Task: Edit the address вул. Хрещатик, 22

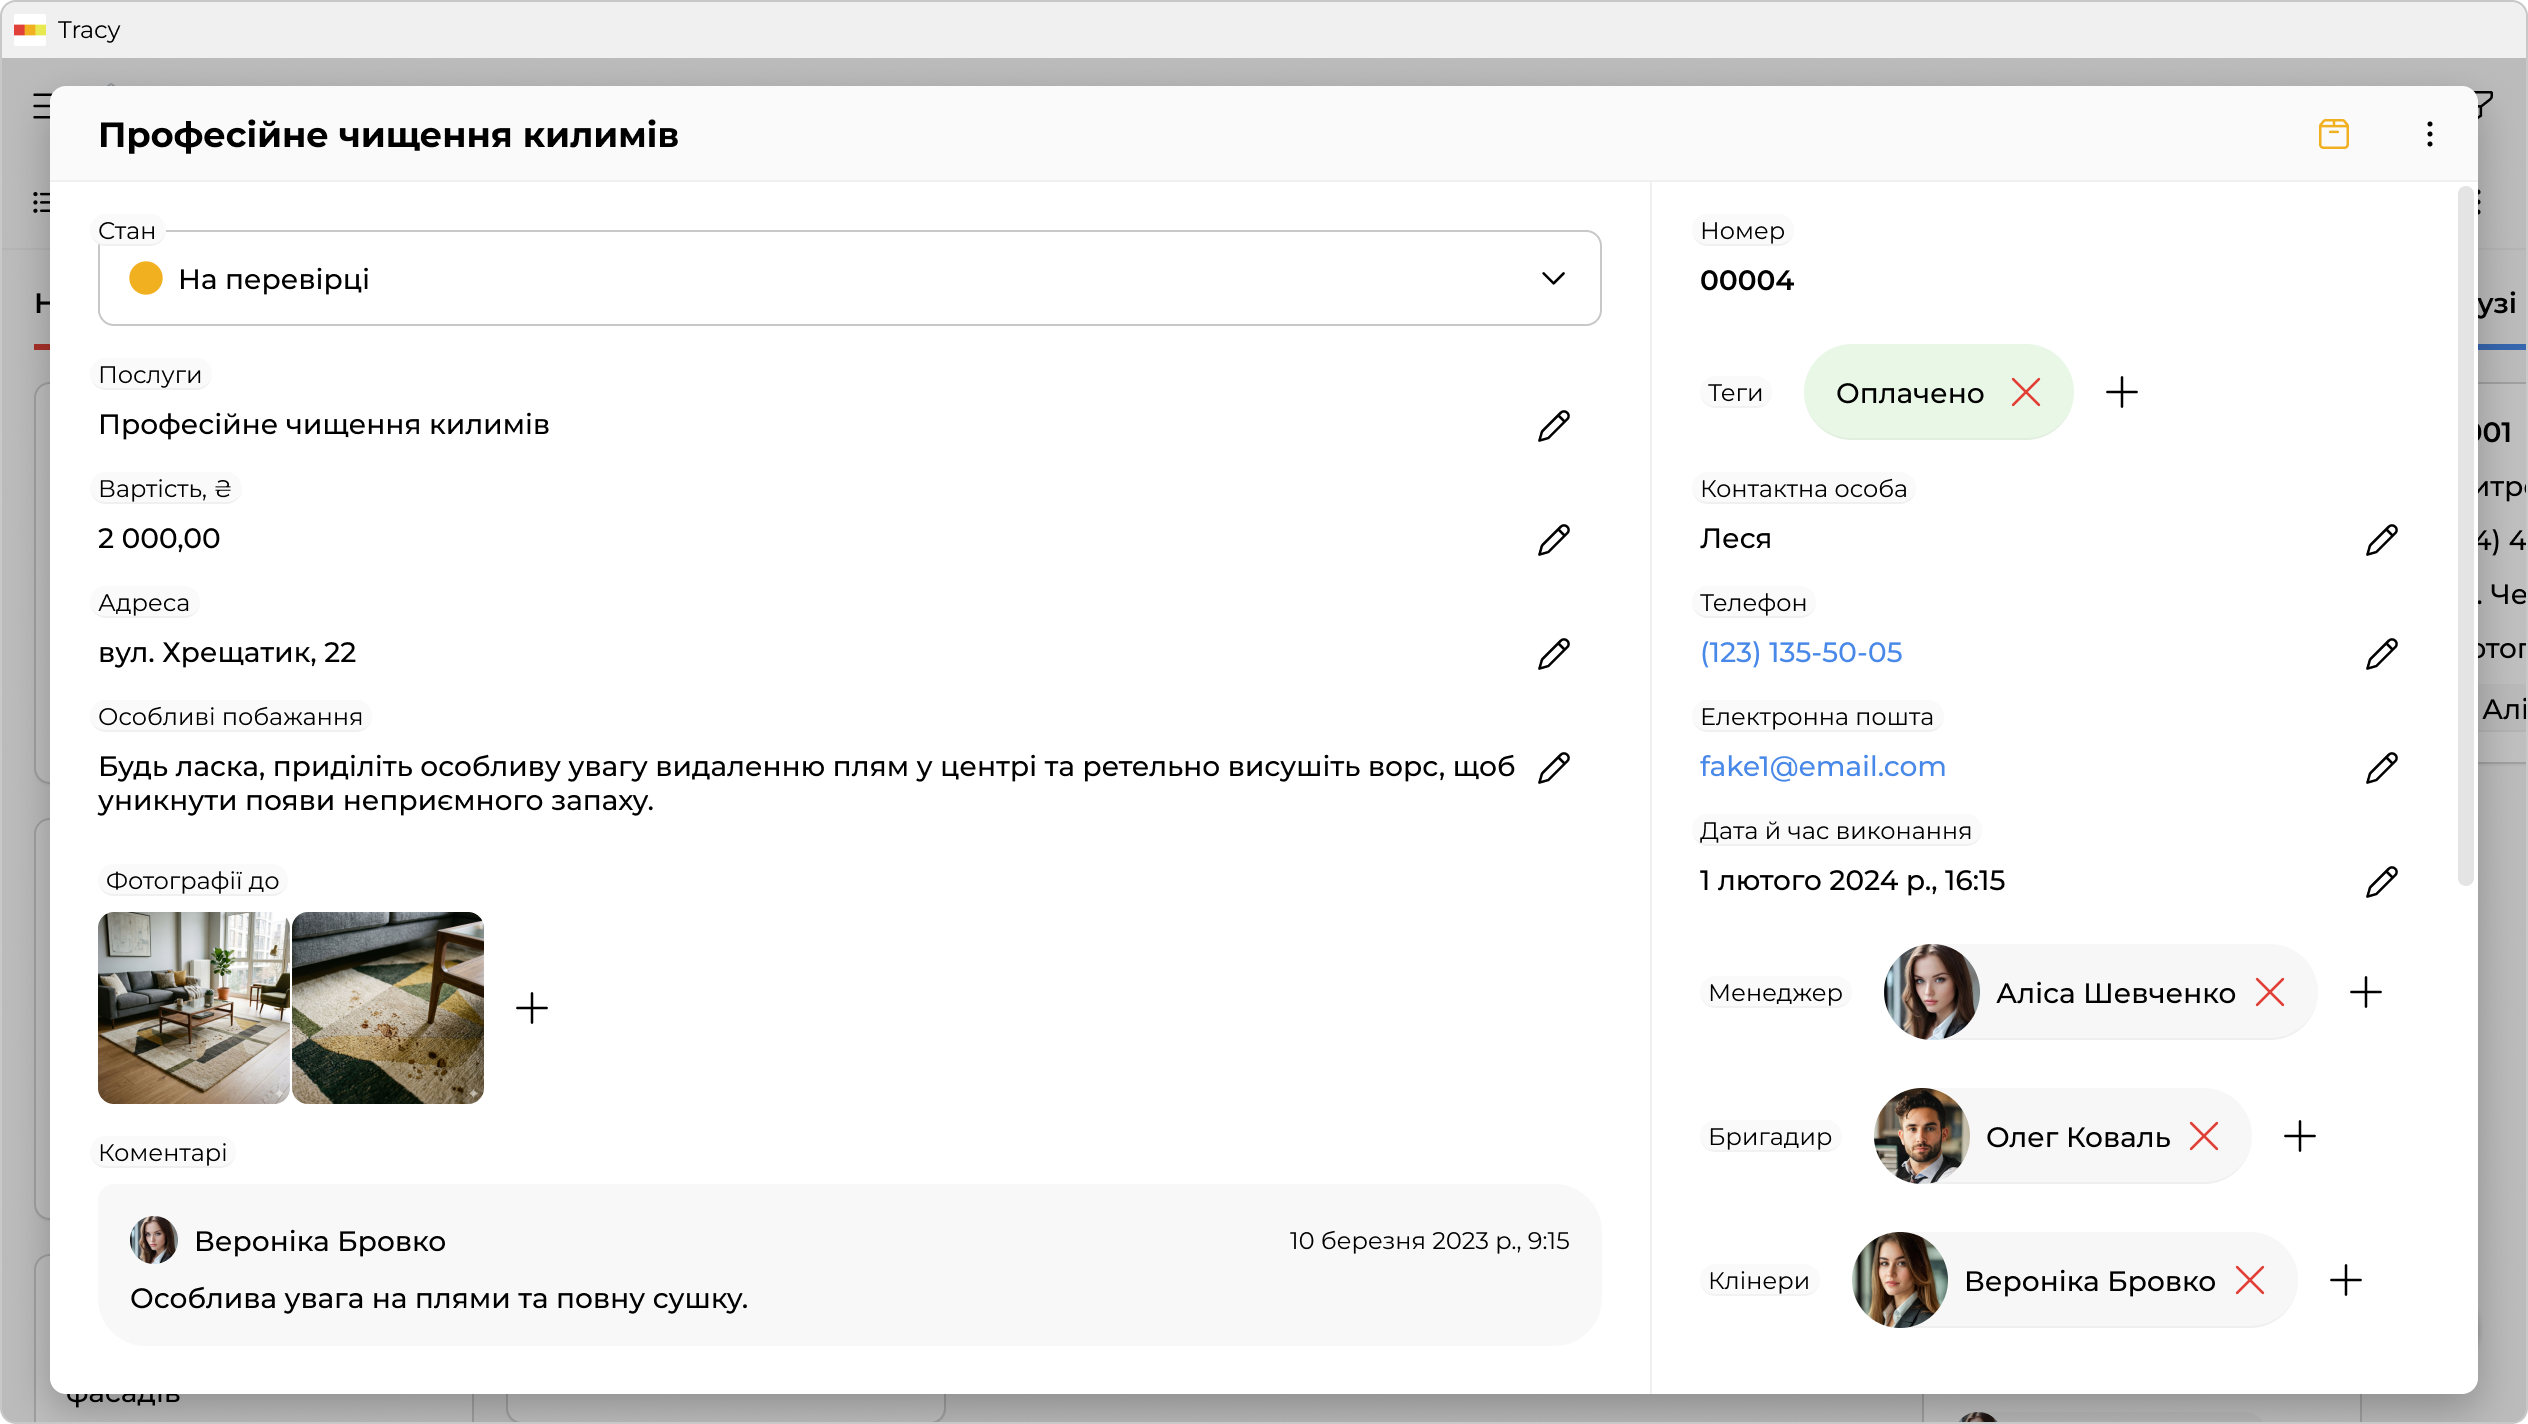Action: [x=1553, y=654]
